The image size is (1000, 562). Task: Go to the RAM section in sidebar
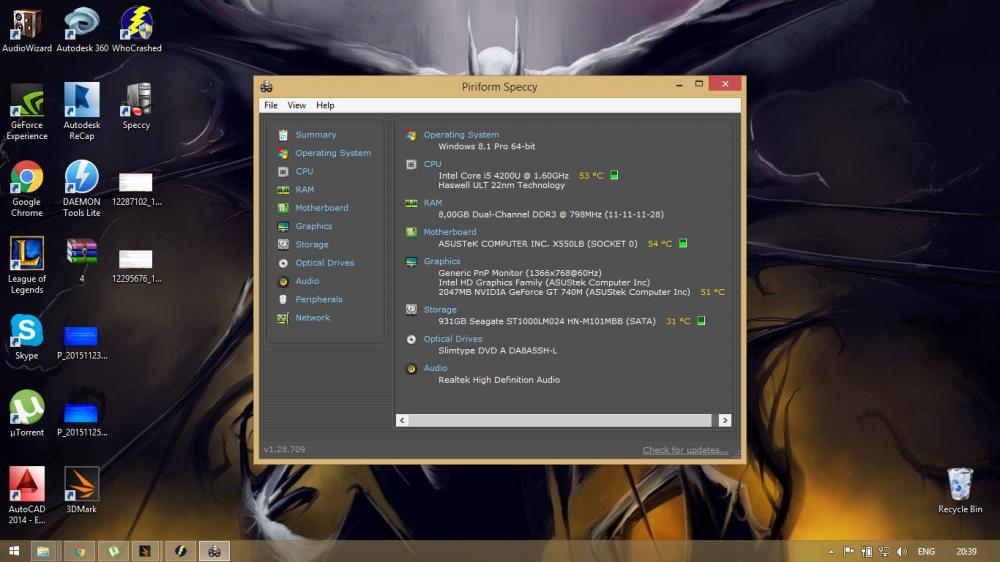click(x=304, y=189)
